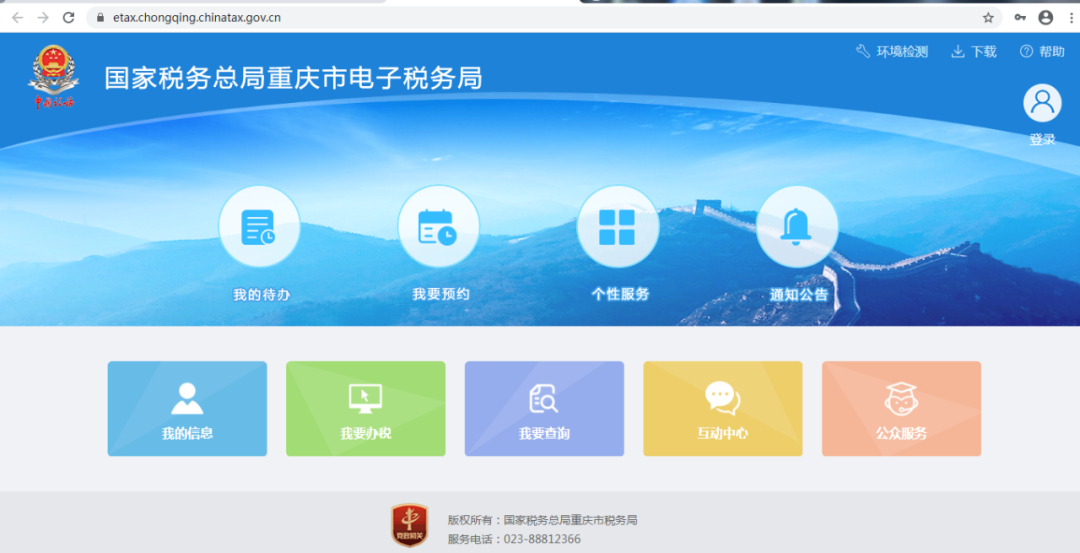Open the 互动中心 yellow tile
The image size is (1080, 553).
coord(723,408)
